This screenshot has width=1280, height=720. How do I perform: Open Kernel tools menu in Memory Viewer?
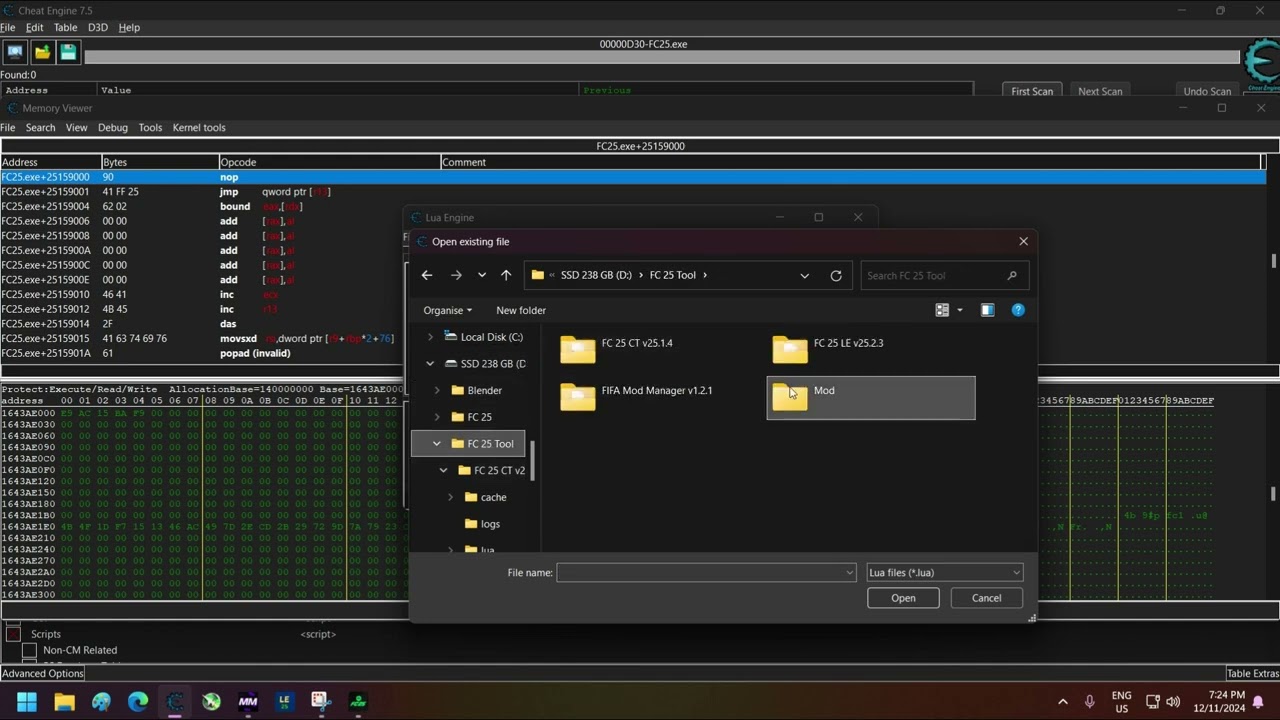tap(199, 128)
